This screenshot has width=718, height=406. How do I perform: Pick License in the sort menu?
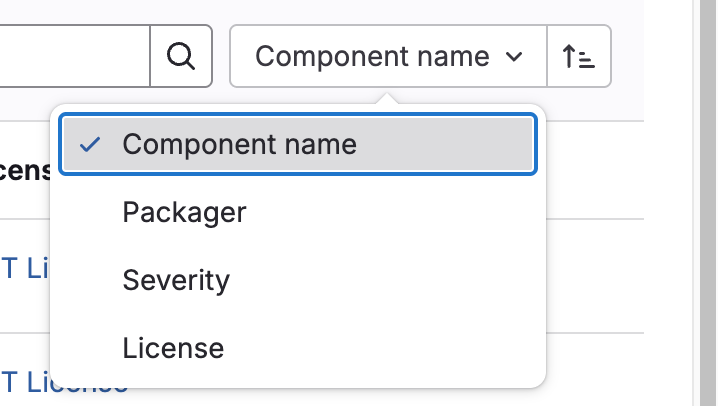pos(298,348)
